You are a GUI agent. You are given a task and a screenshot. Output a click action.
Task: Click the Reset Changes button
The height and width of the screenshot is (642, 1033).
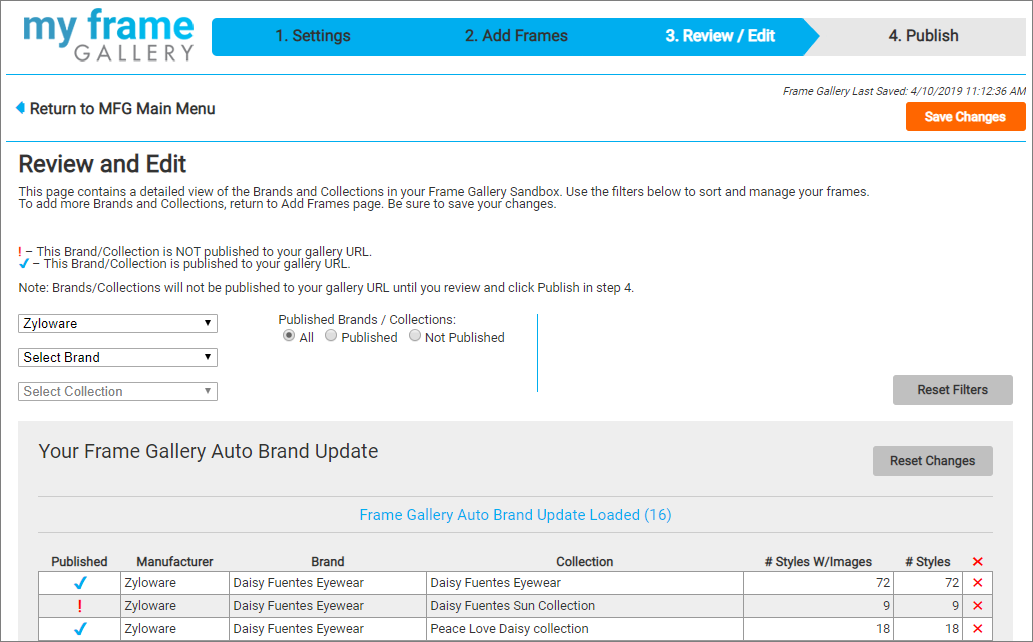pos(933,461)
